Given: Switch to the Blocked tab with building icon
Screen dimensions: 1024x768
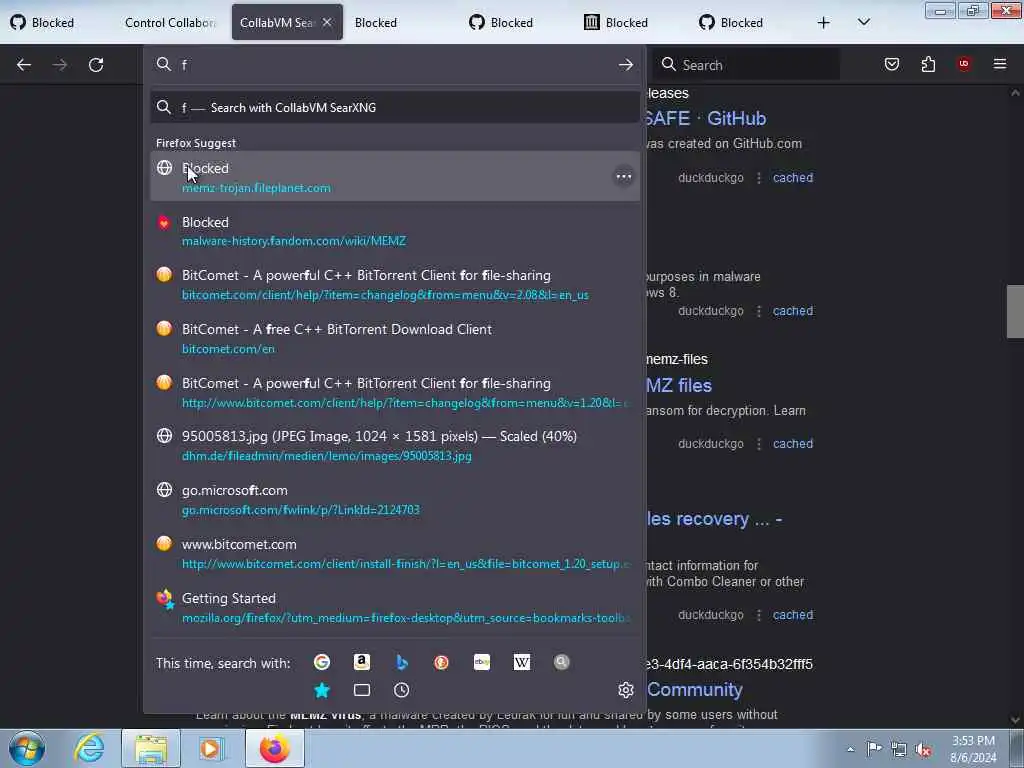Looking at the screenshot, I should [x=616, y=23].
